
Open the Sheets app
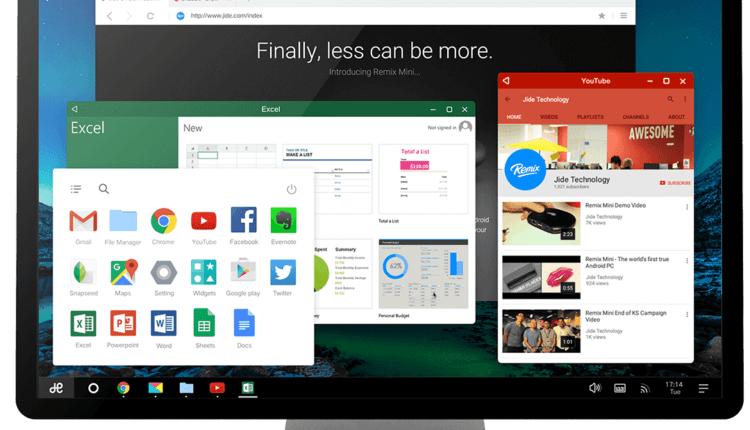point(204,323)
